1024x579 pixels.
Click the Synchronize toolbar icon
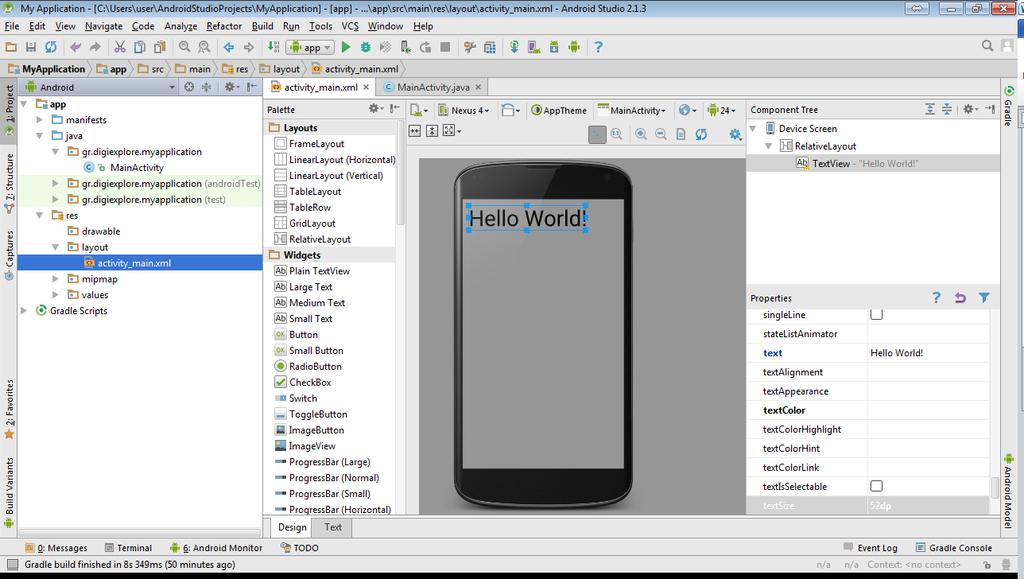50,47
